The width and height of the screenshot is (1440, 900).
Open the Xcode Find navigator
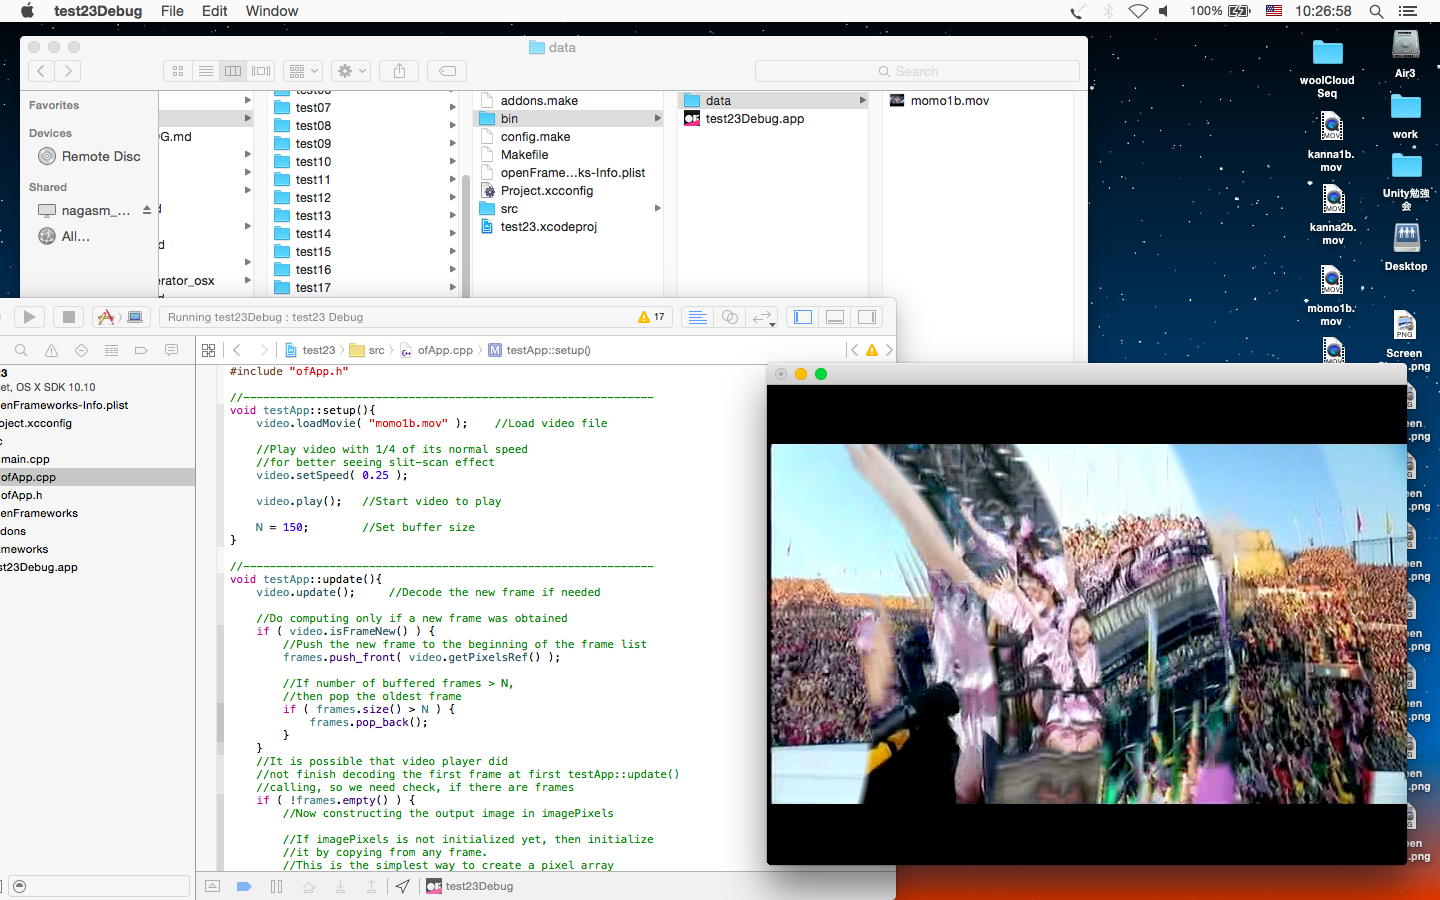pyautogui.click(x=21, y=350)
